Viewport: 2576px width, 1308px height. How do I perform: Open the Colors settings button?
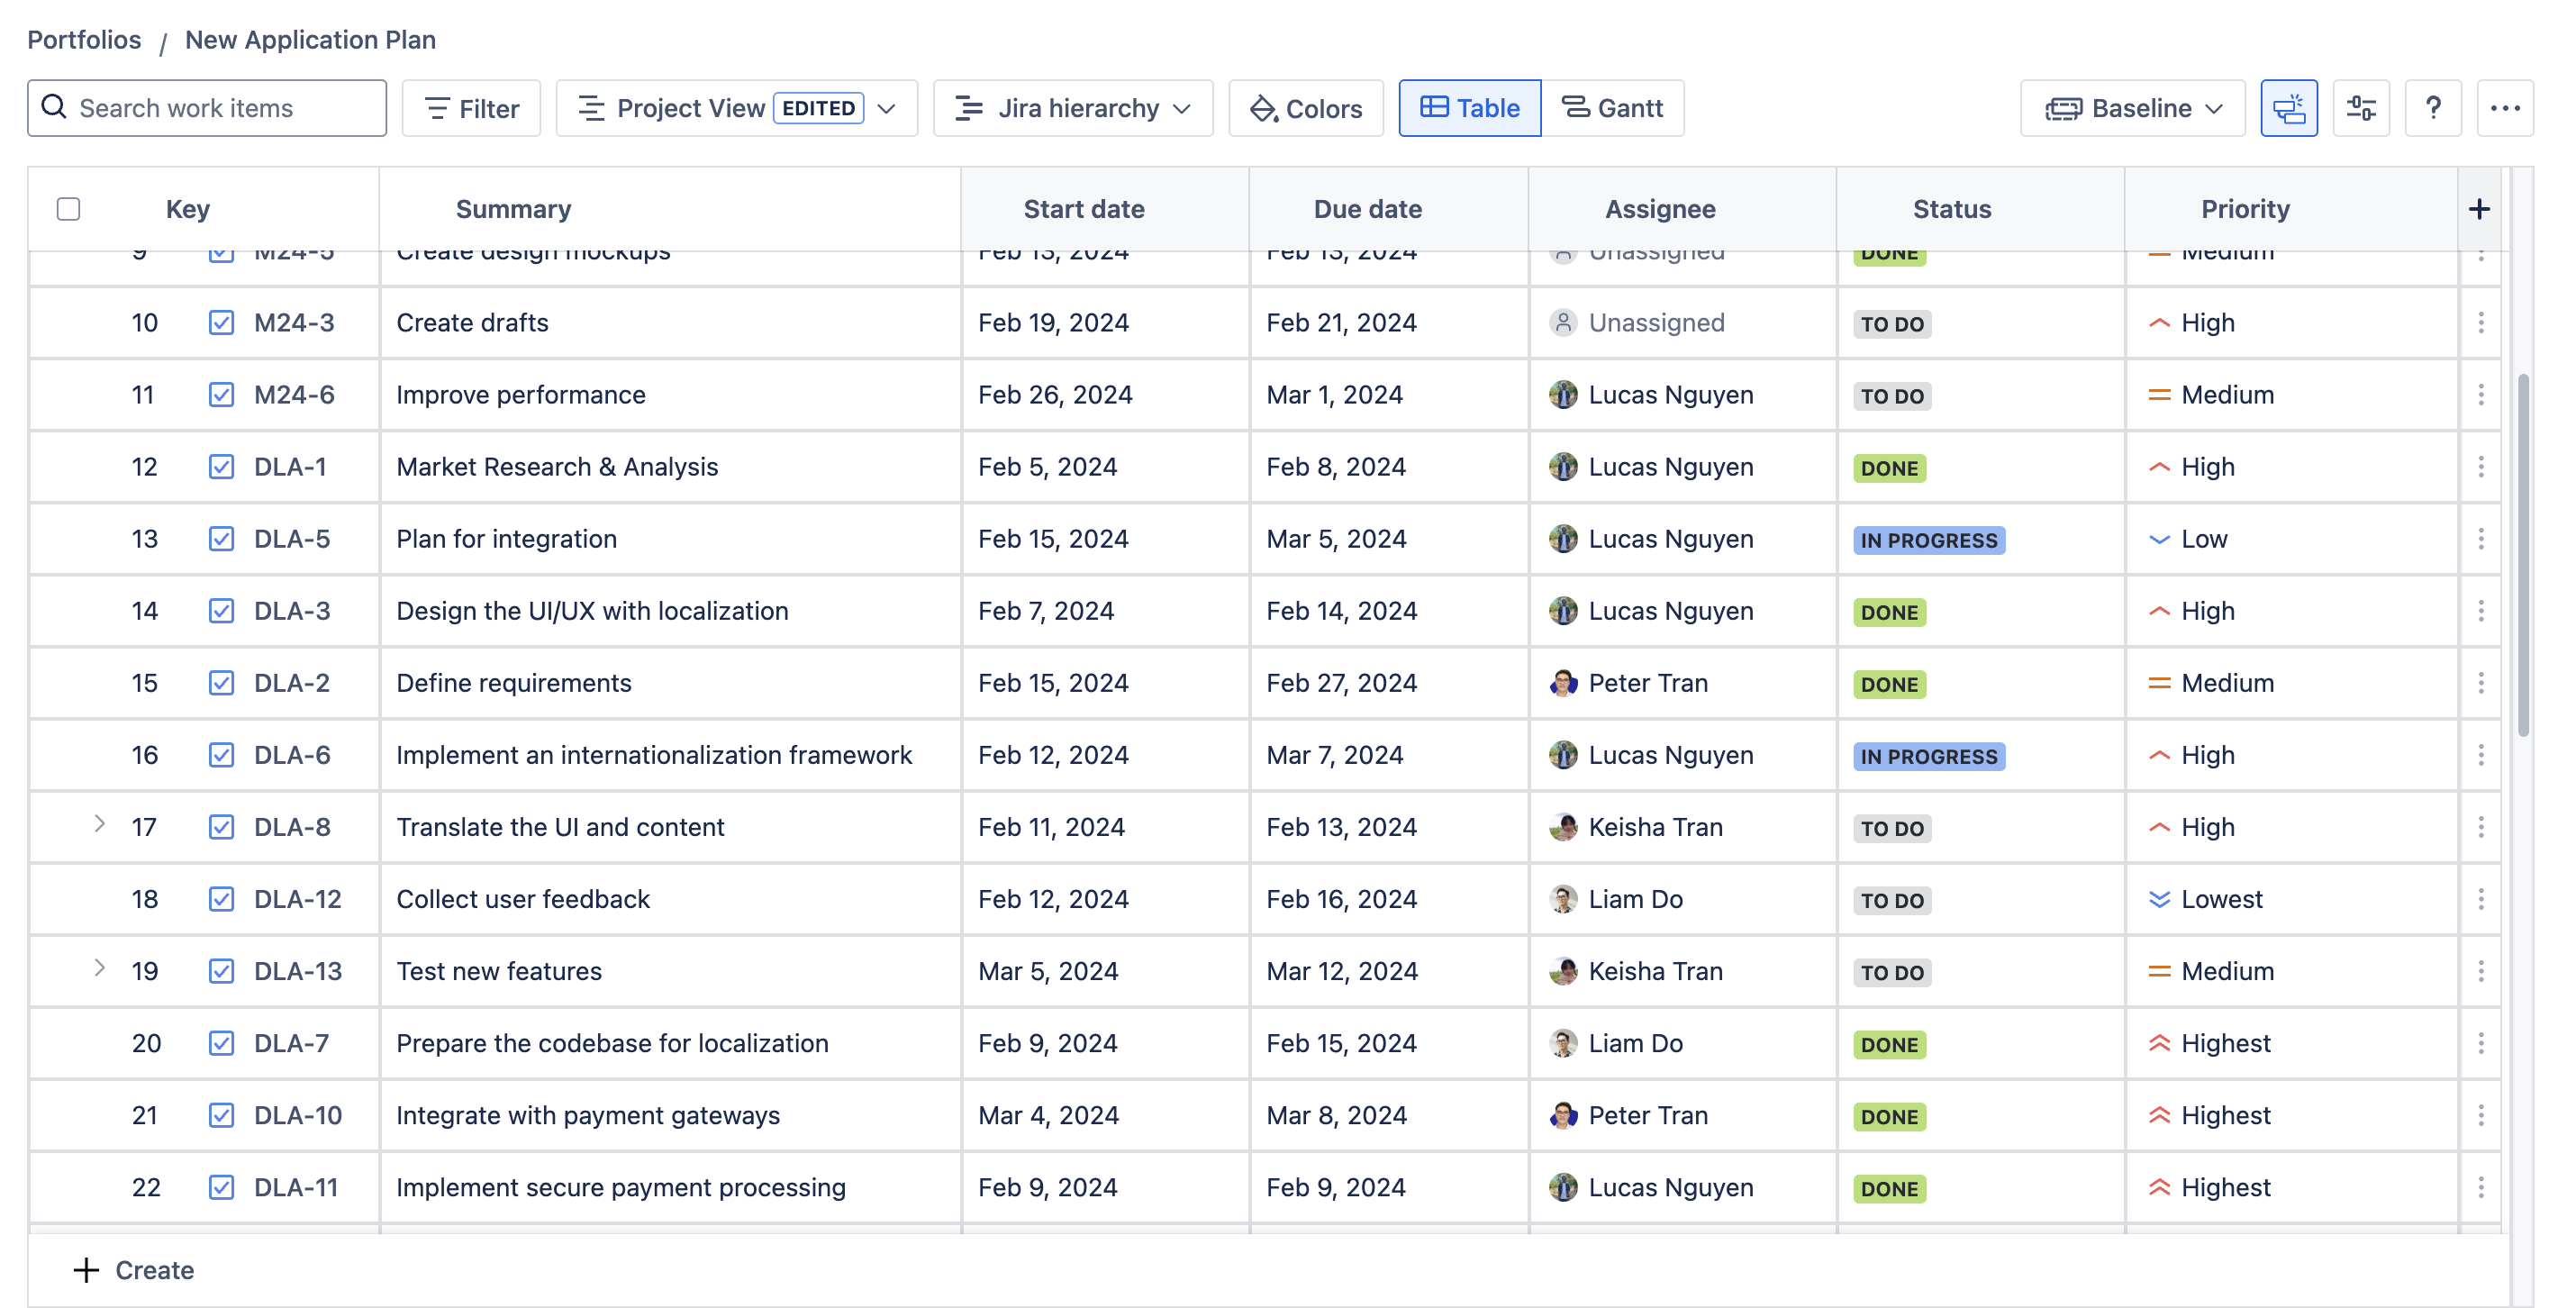[x=1305, y=108]
